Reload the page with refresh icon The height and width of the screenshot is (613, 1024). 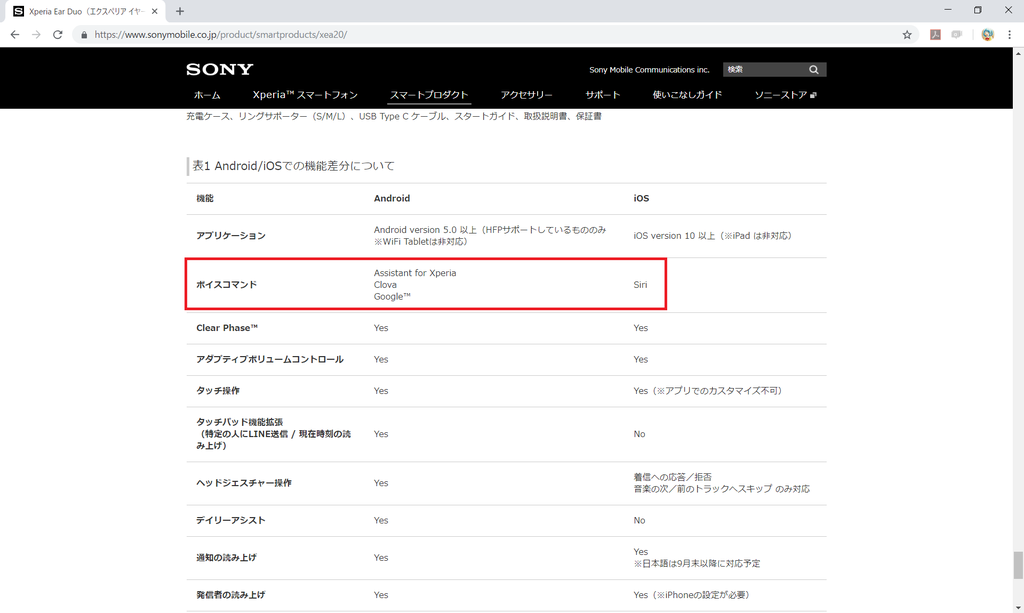57,35
